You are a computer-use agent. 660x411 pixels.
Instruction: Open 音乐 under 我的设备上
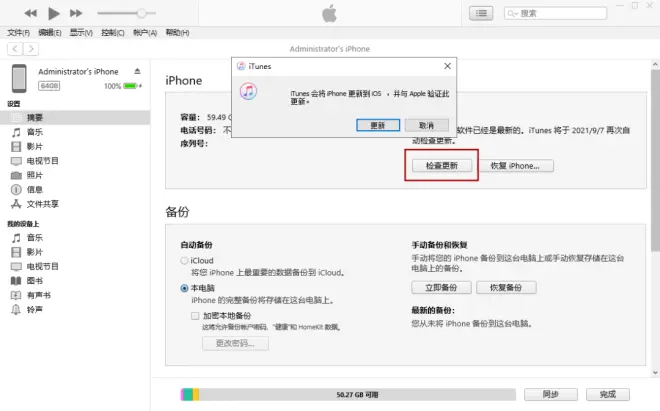pos(35,238)
